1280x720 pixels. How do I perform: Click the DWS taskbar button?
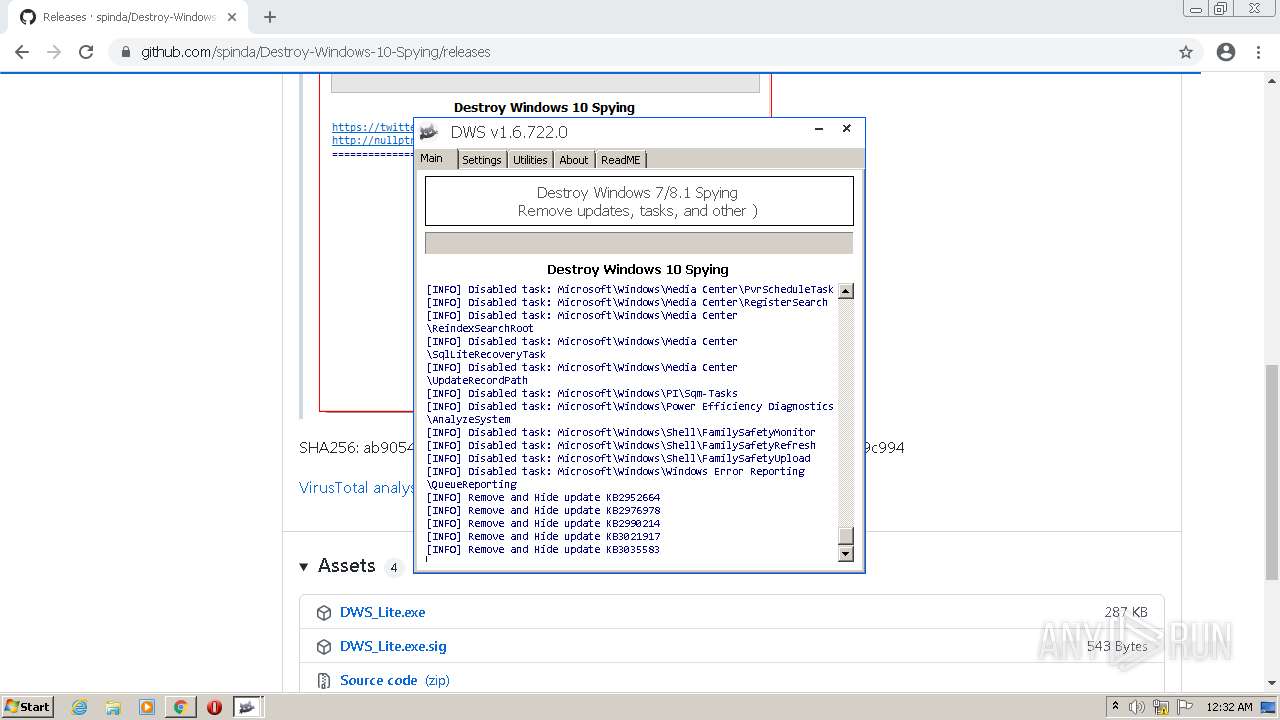[x=247, y=707]
